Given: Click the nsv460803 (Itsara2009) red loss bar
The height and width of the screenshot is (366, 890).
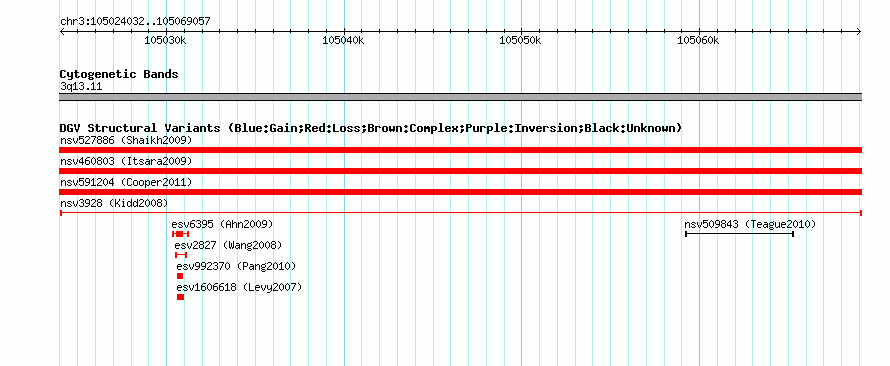Looking at the screenshot, I should point(460,171).
